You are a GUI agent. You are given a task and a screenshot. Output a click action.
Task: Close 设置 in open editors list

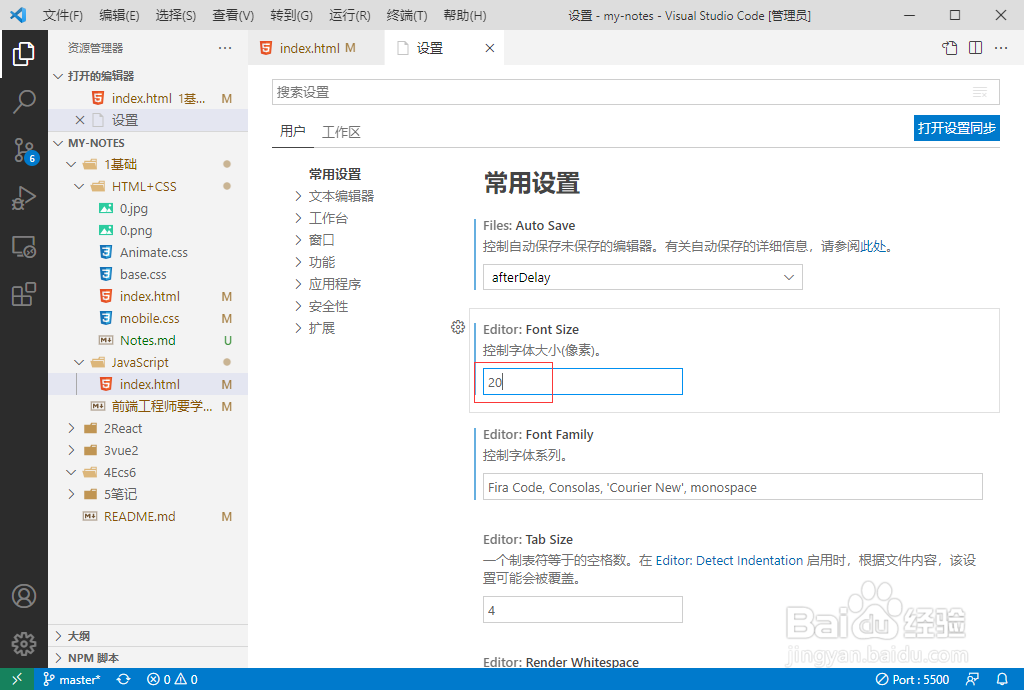[x=80, y=120]
